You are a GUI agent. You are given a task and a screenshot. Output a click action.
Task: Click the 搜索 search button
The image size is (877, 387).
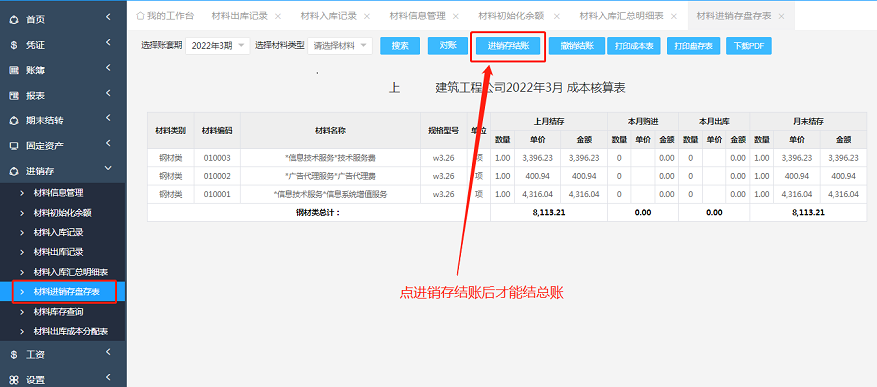click(400, 46)
